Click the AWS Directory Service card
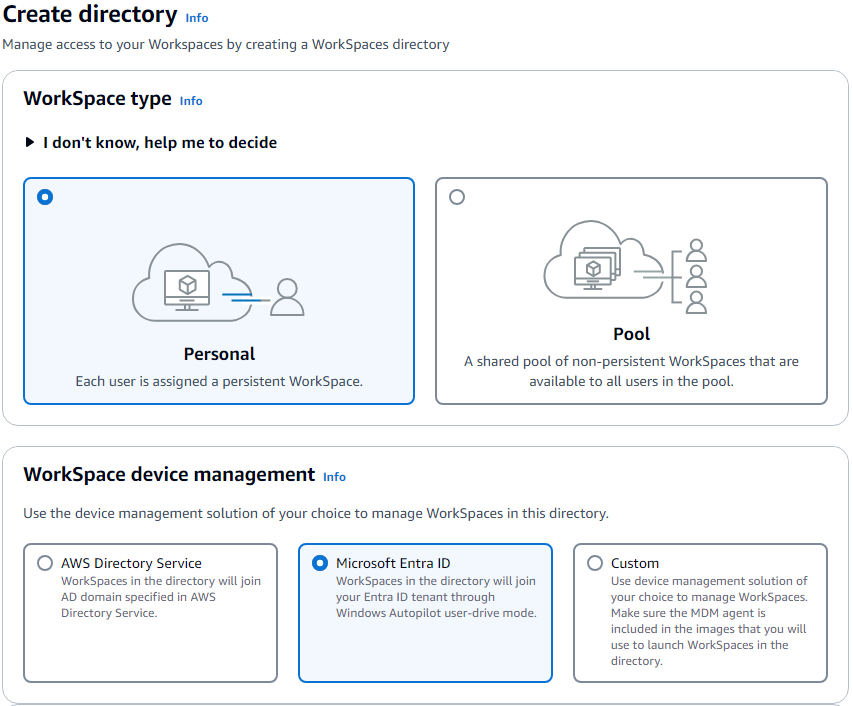853x706 pixels. 150,612
